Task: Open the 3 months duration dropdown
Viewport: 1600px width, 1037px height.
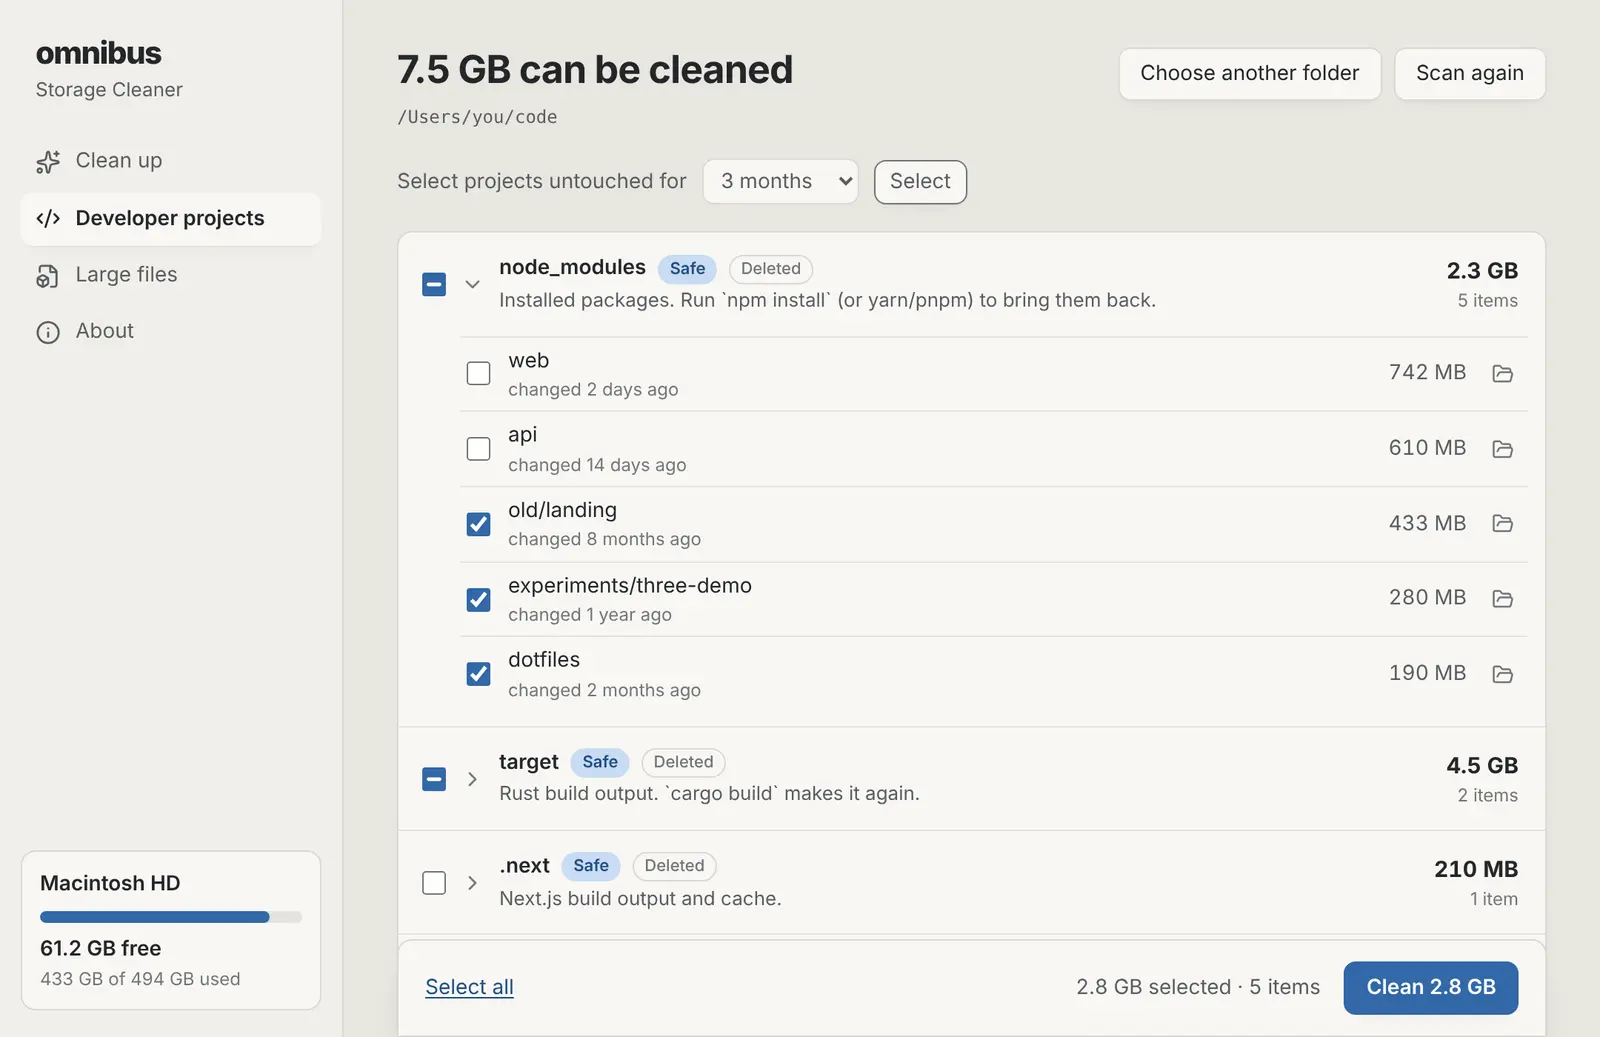Action: (781, 182)
